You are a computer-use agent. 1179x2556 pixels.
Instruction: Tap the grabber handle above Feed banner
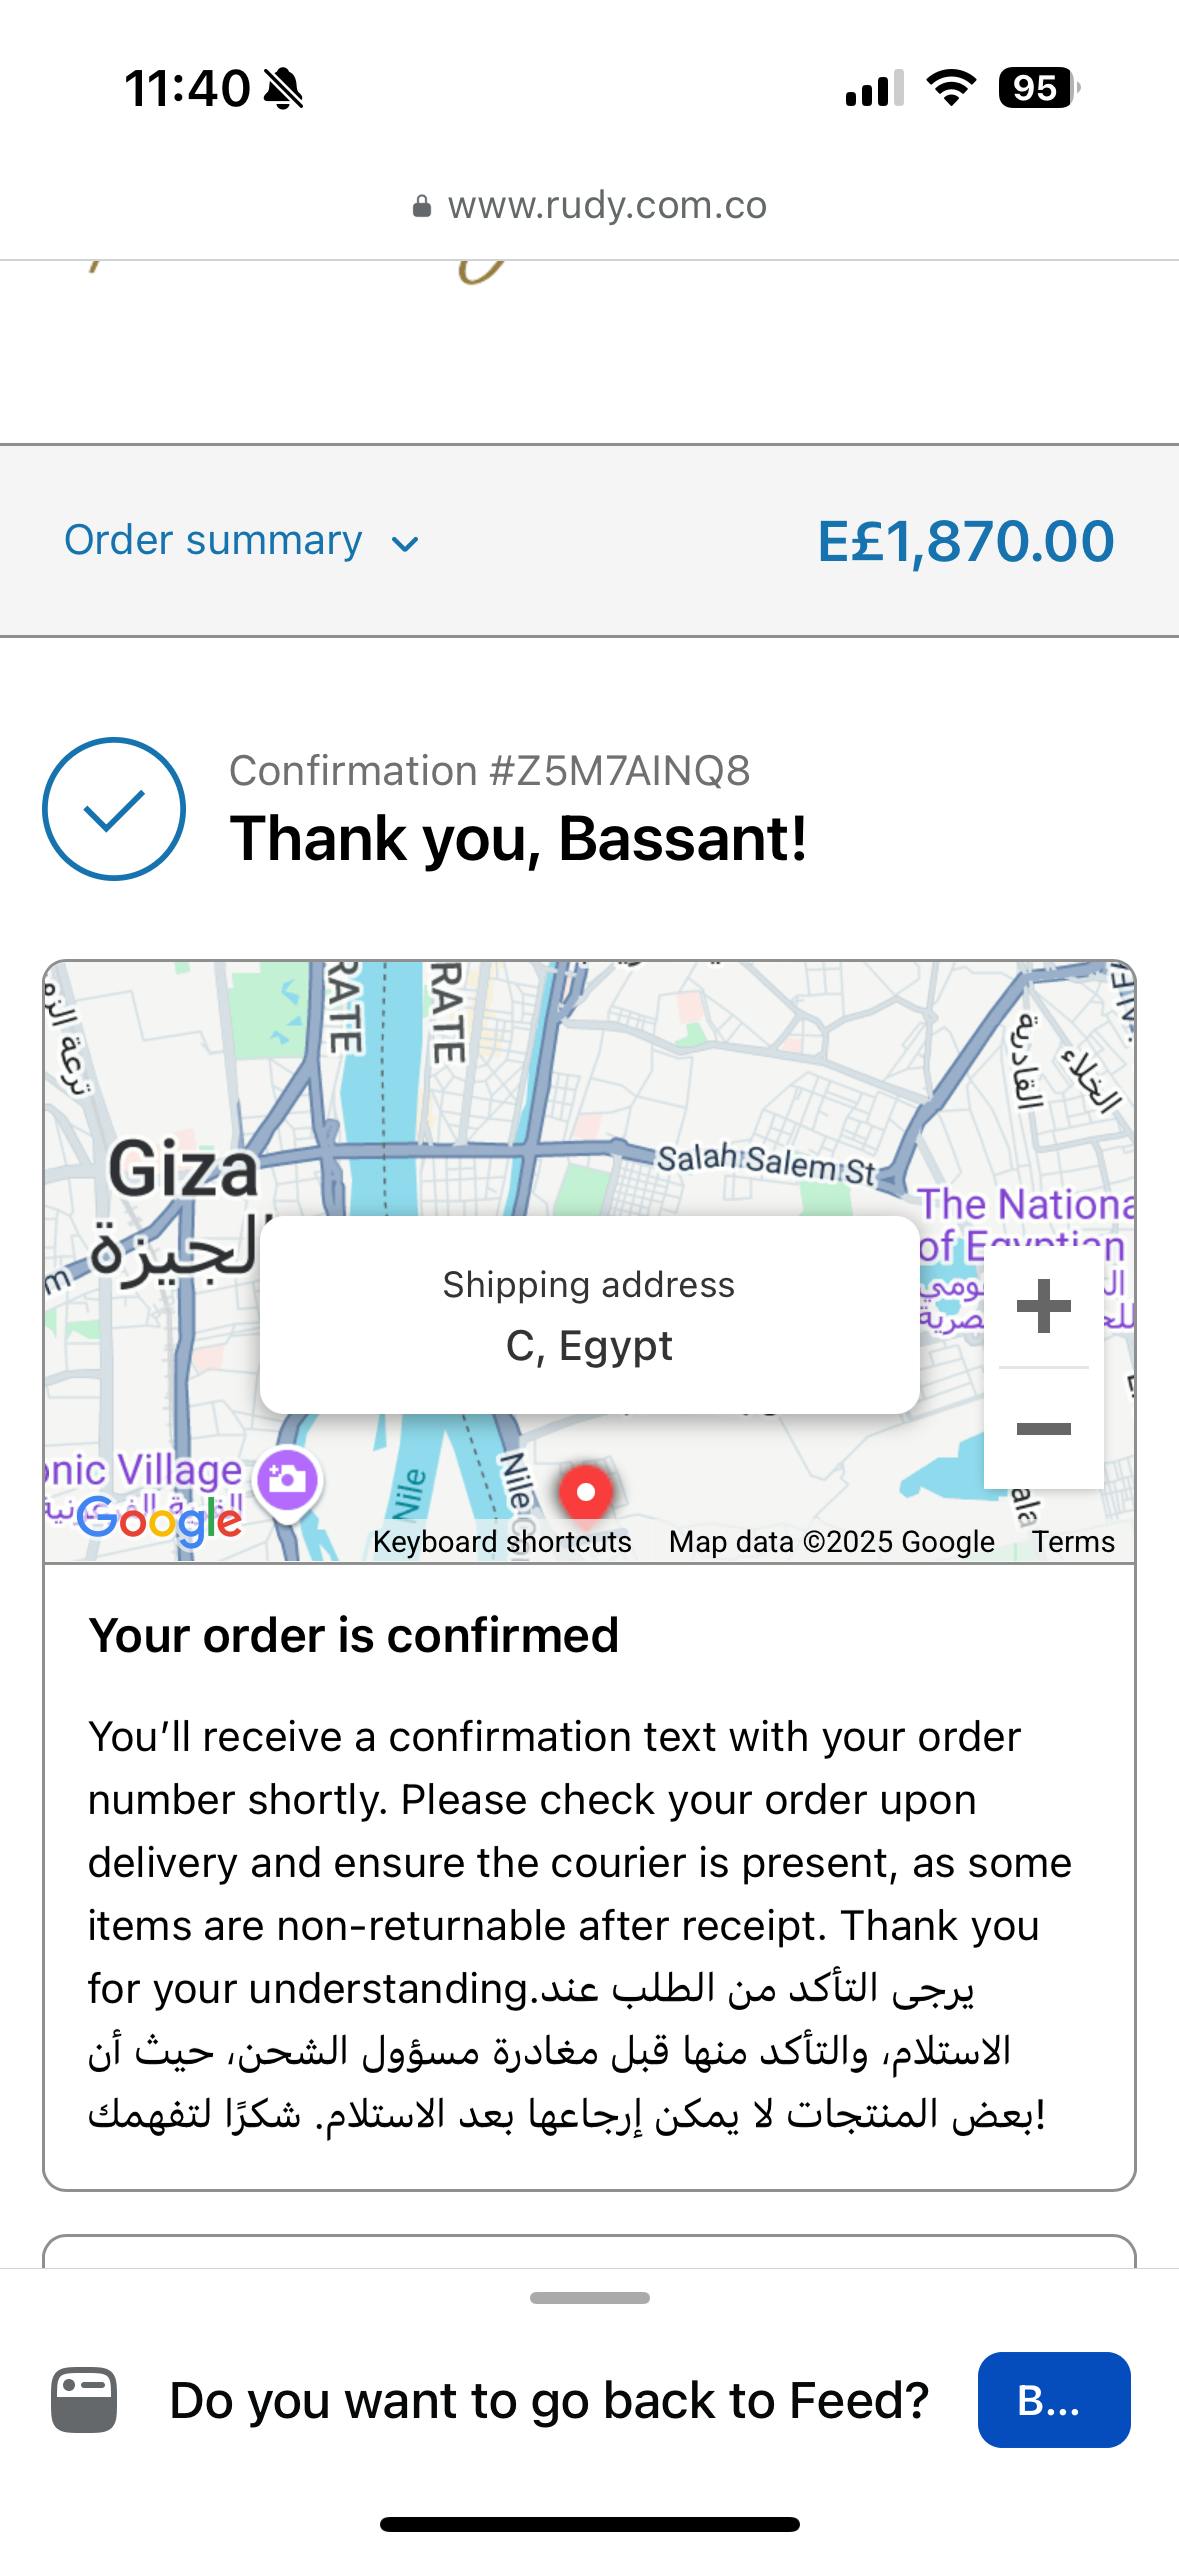point(590,2298)
